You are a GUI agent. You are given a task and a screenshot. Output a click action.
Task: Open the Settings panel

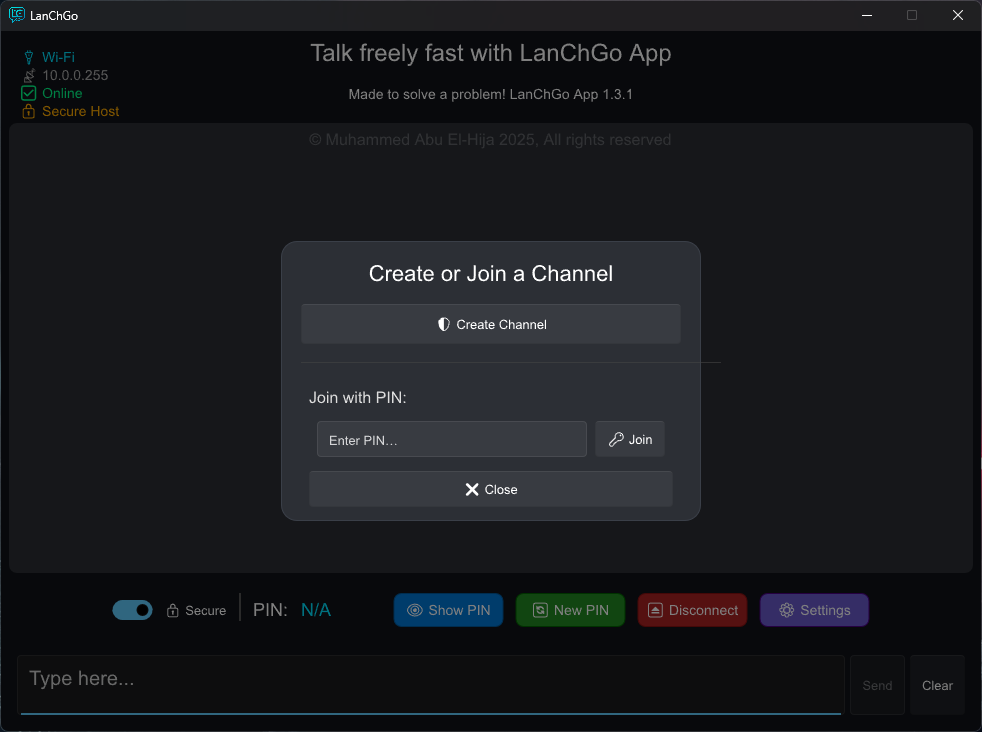tap(814, 610)
